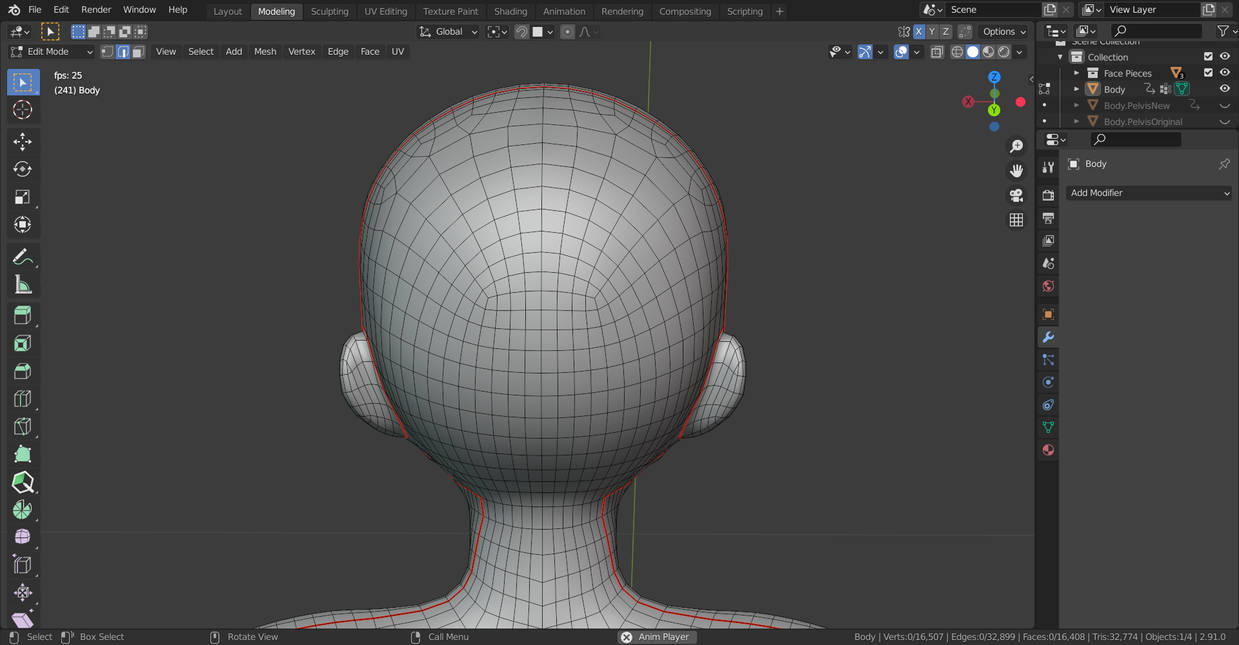Image resolution: width=1239 pixels, height=645 pixels.
Task: Open the Material properties tab
Action: tap(1048, 450)
